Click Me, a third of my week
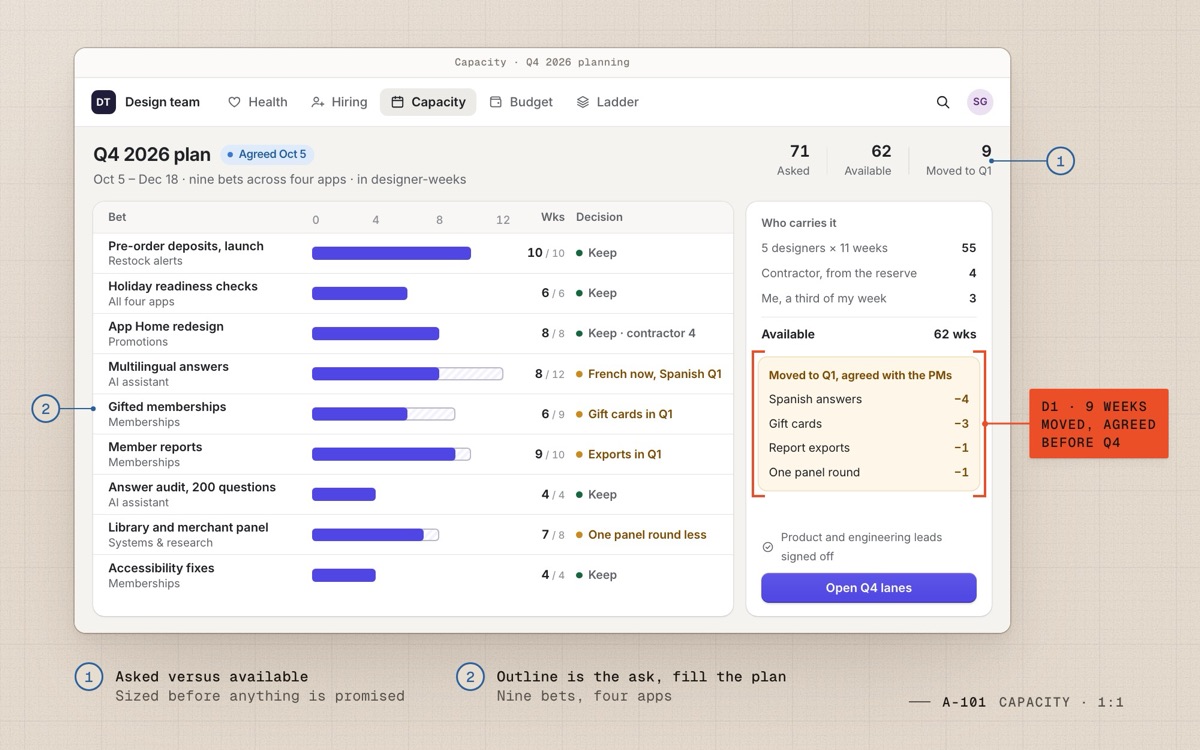The width and height of the screenshot is (1200, 750). point(869,298)
